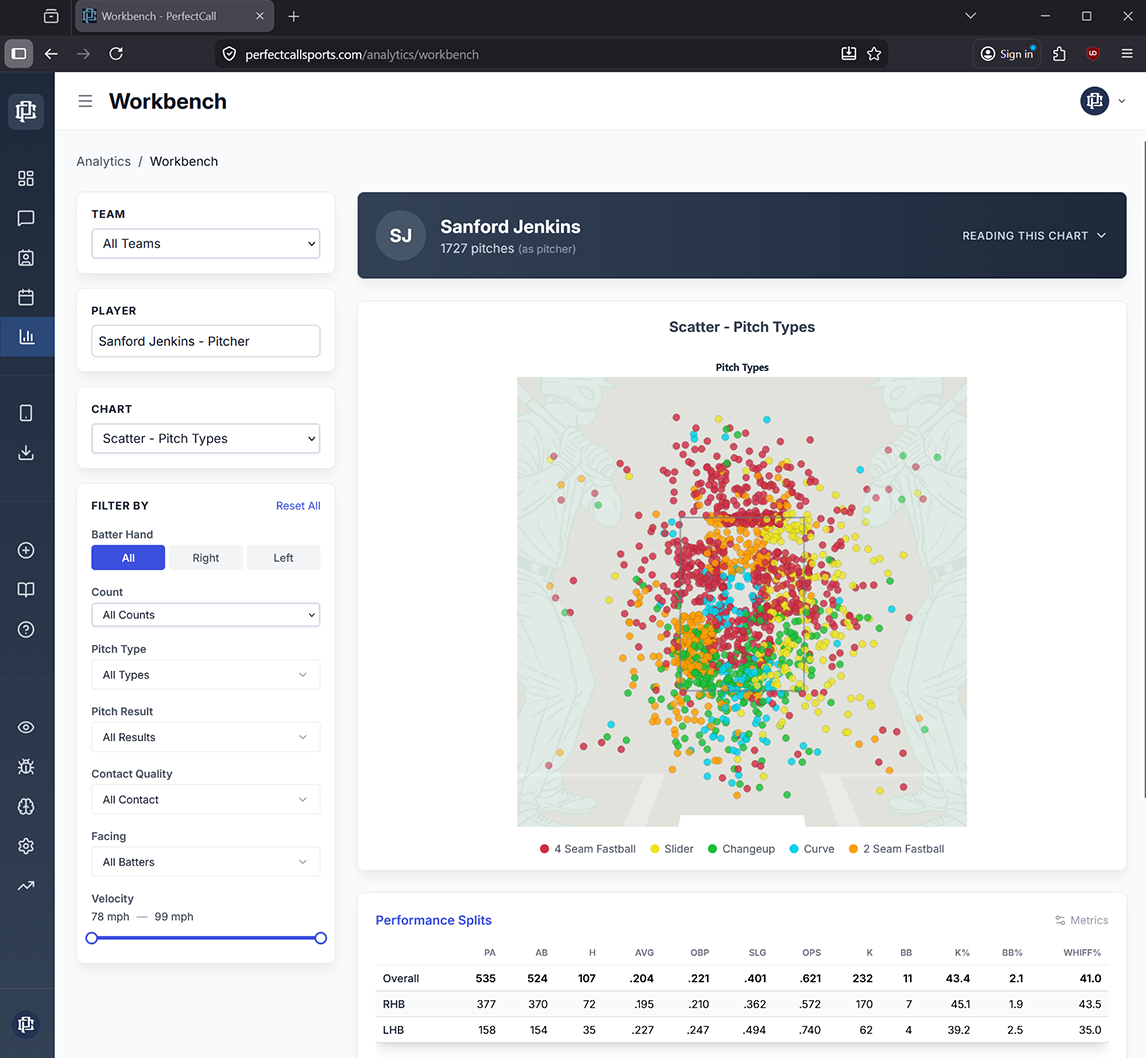This screenshot has width=1146, height=1058.
Task: Select the Left batter hand filter
Action: (283, 557)
